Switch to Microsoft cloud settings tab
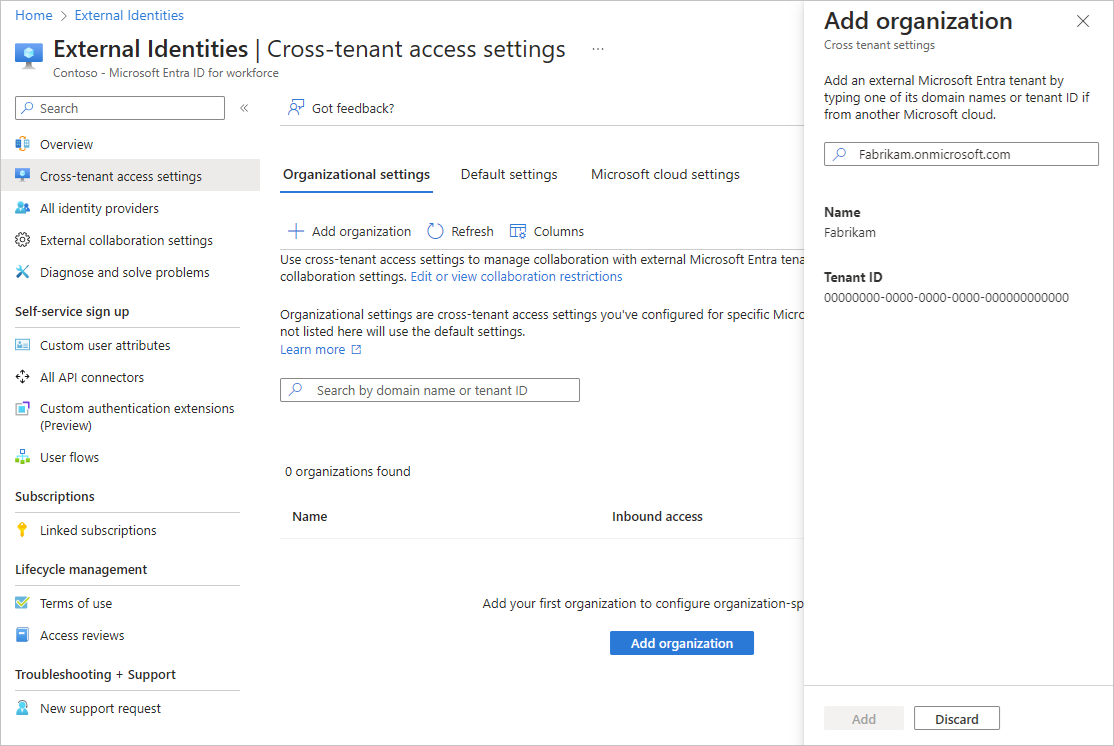This screenshot has width=1114, height=746. [665, 174]
